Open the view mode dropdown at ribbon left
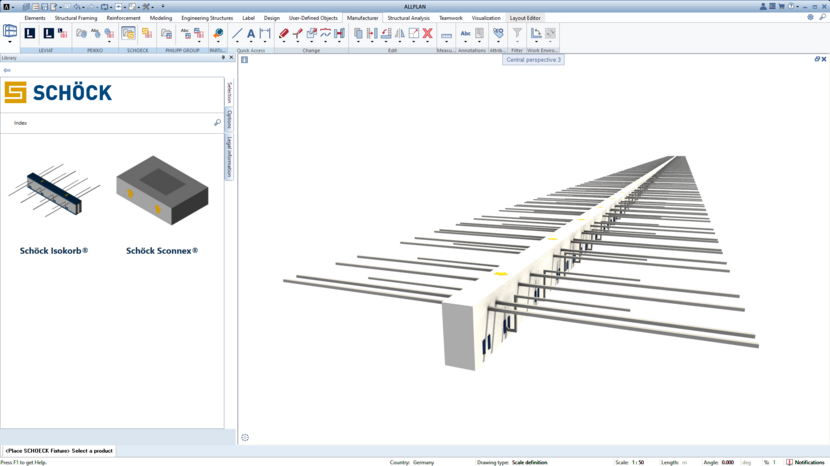The height and width of the screenshot is (466, 830). coord(10,43)
